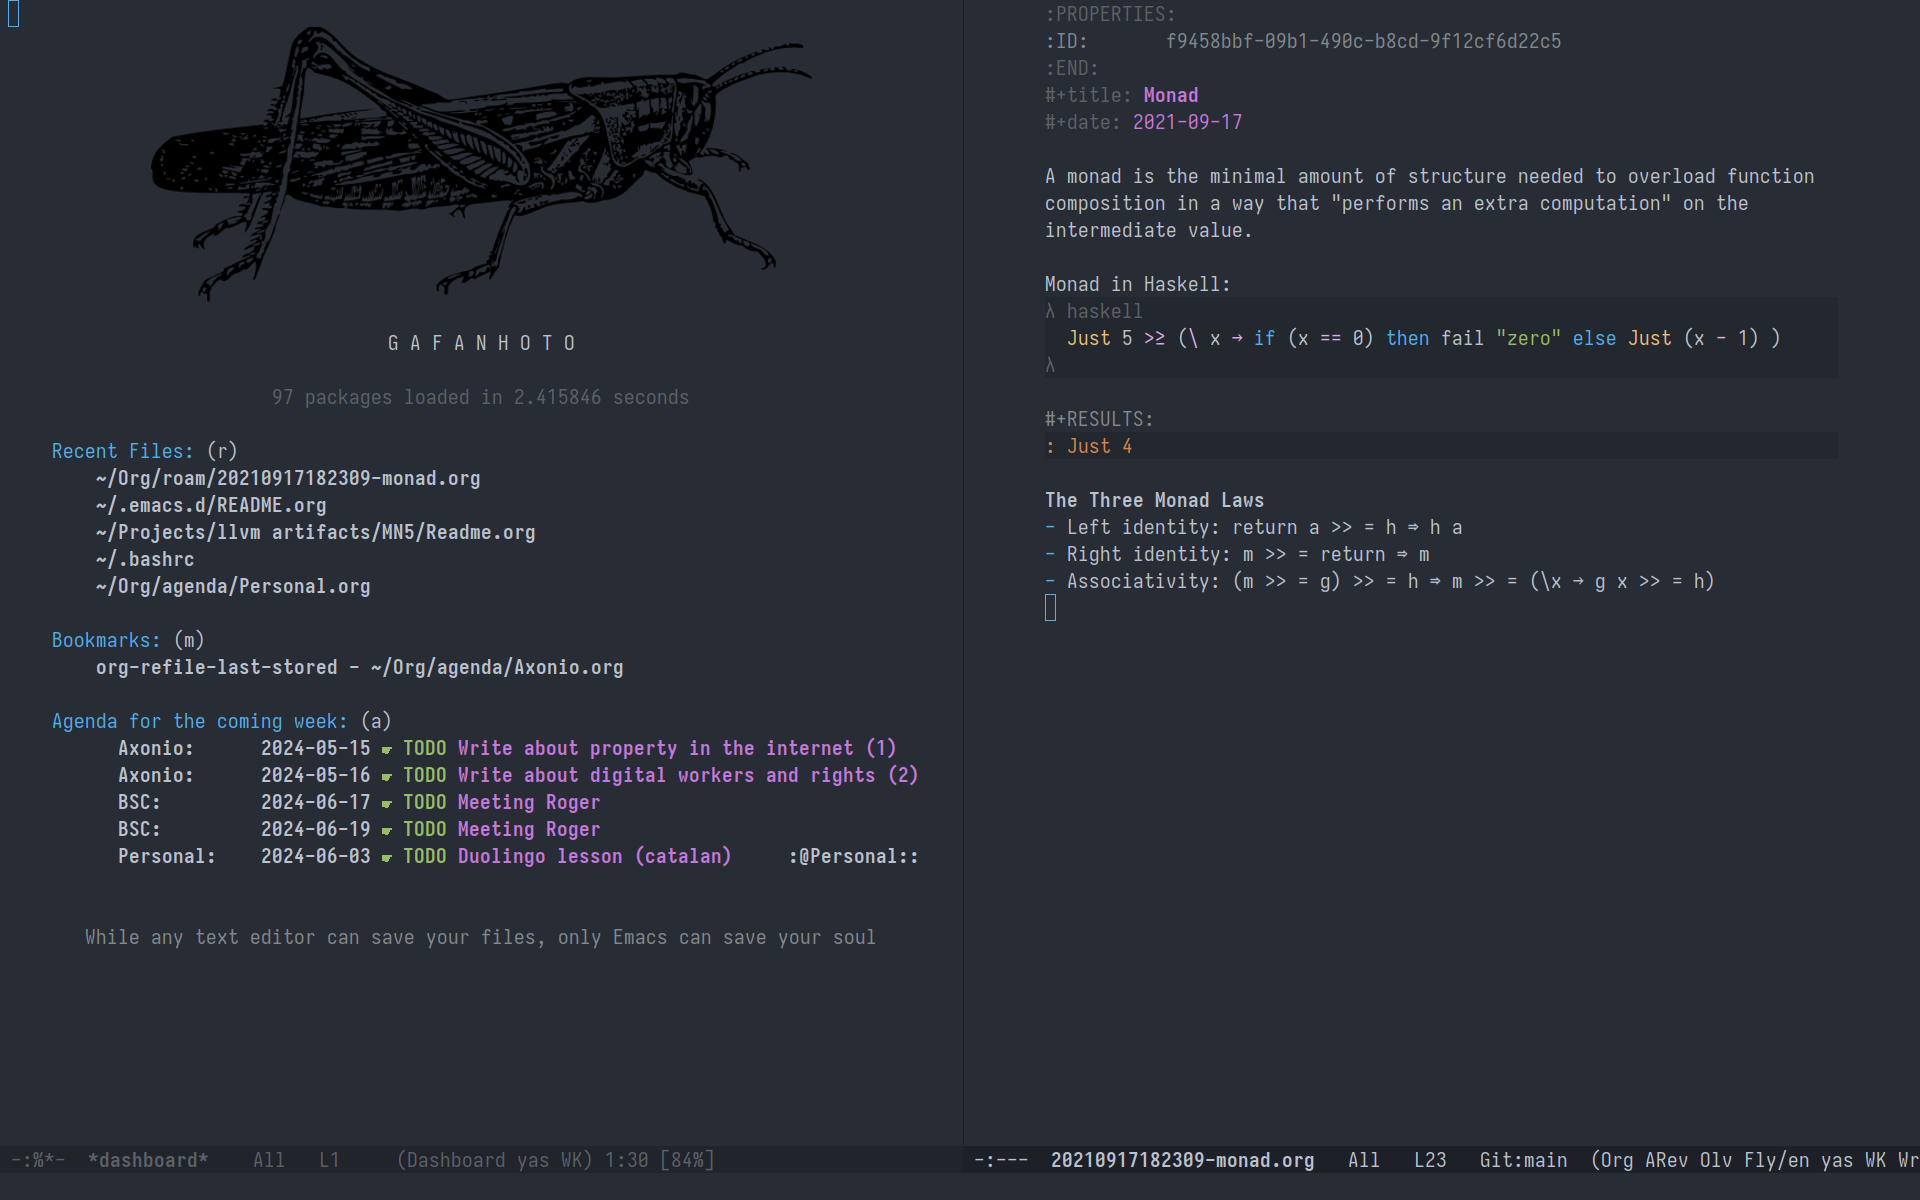This screenshot has width=1920, height=1200.
Task: Click icon before Duolingo lesson TODO
Action: (386, 858)
